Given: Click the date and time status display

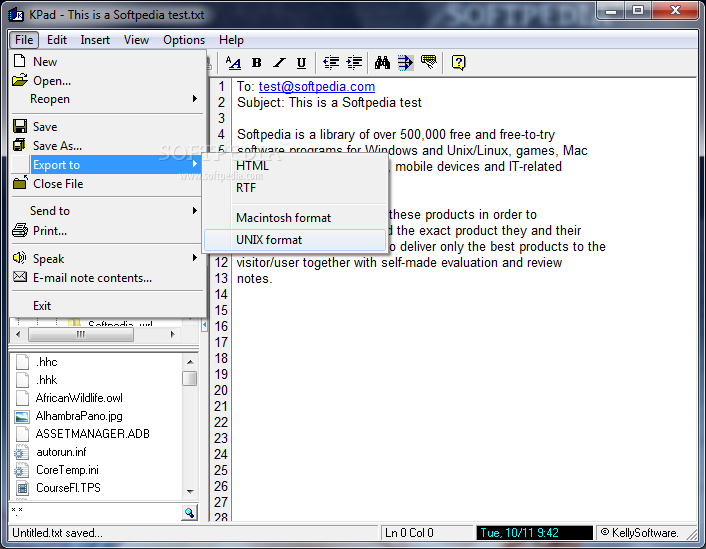Looking at the screenshot, I should click(534, 533).
